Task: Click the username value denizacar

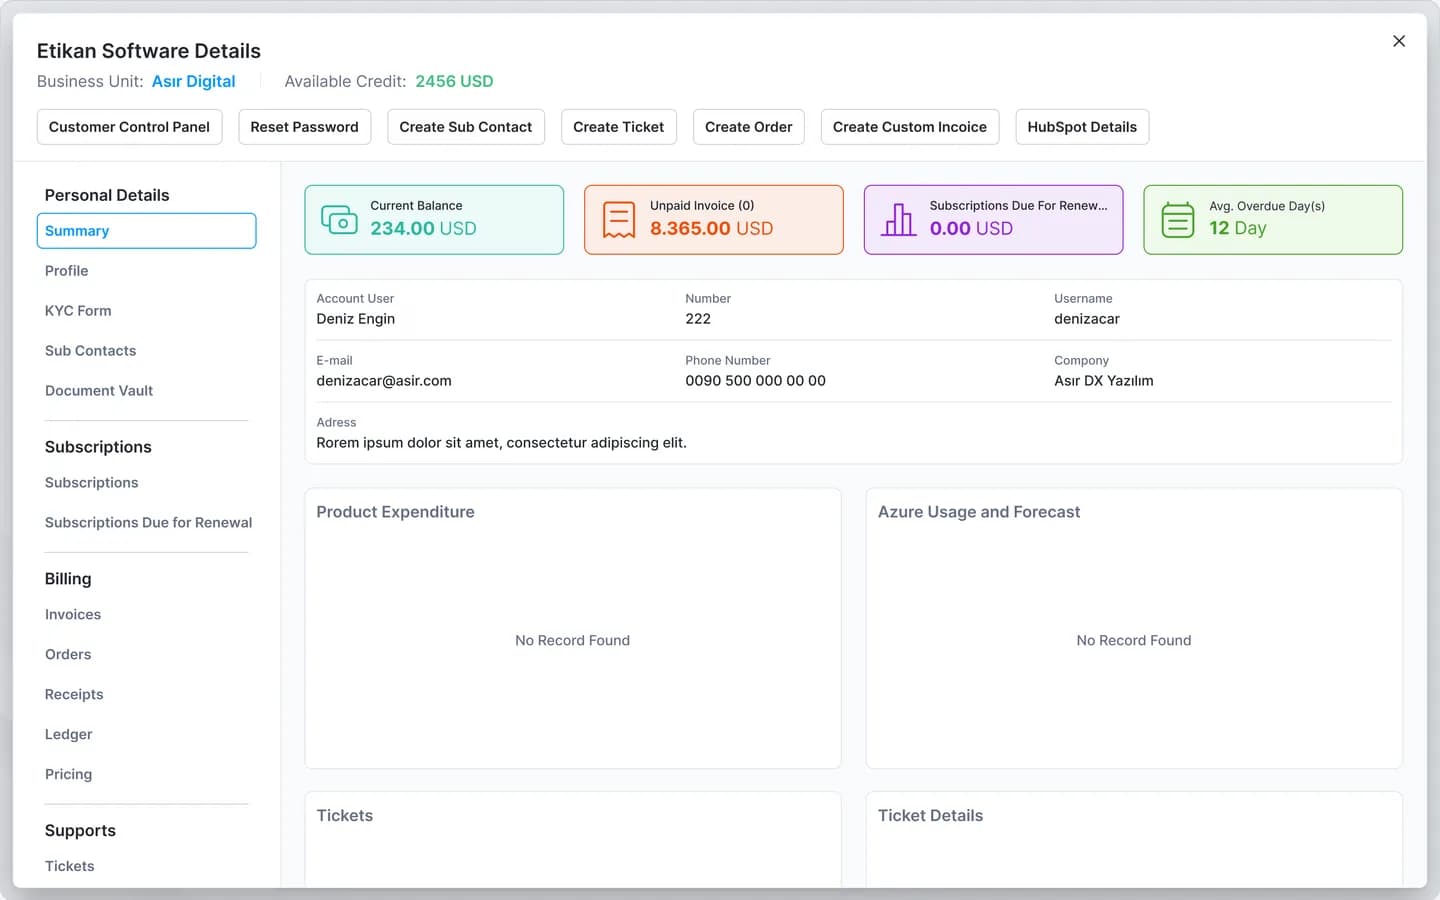Action: pyautogui.click(x=1087, y=319)
